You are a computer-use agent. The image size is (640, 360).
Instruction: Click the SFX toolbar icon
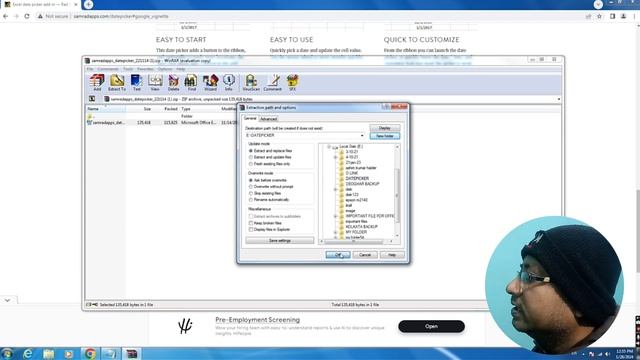[x=292, y=82]
